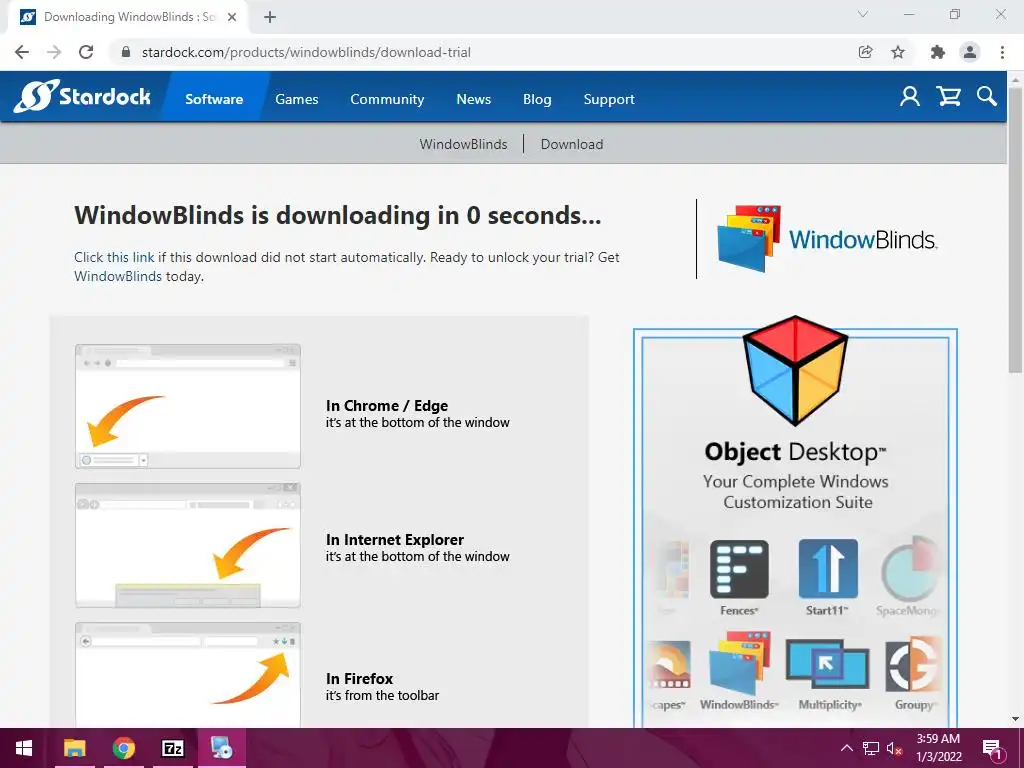This screenshot has width=1024, height=768.
Task: Click the site search magnifier icon
Action: pos(987,97)
